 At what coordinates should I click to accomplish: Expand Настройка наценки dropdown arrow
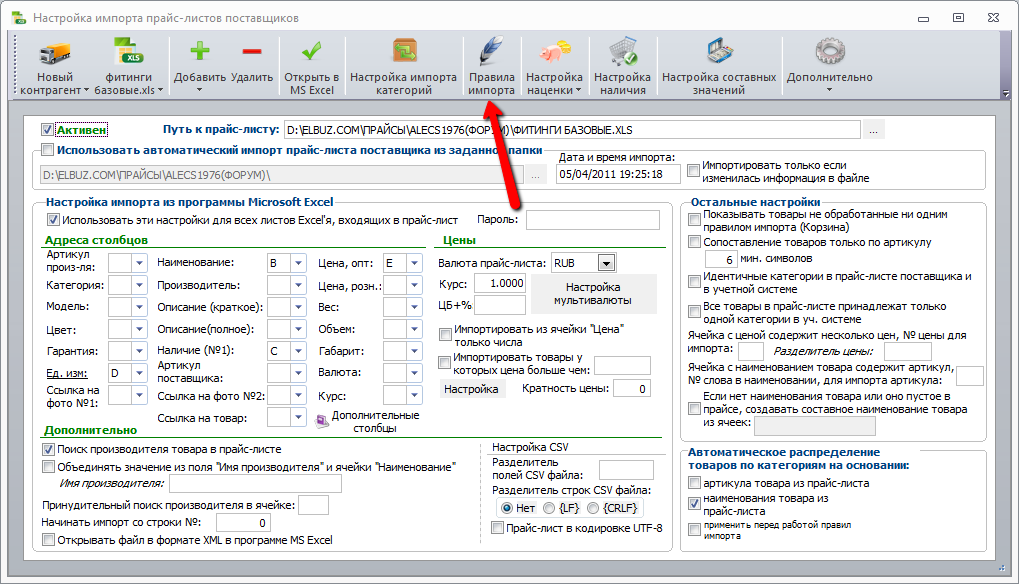coord(578,90)
